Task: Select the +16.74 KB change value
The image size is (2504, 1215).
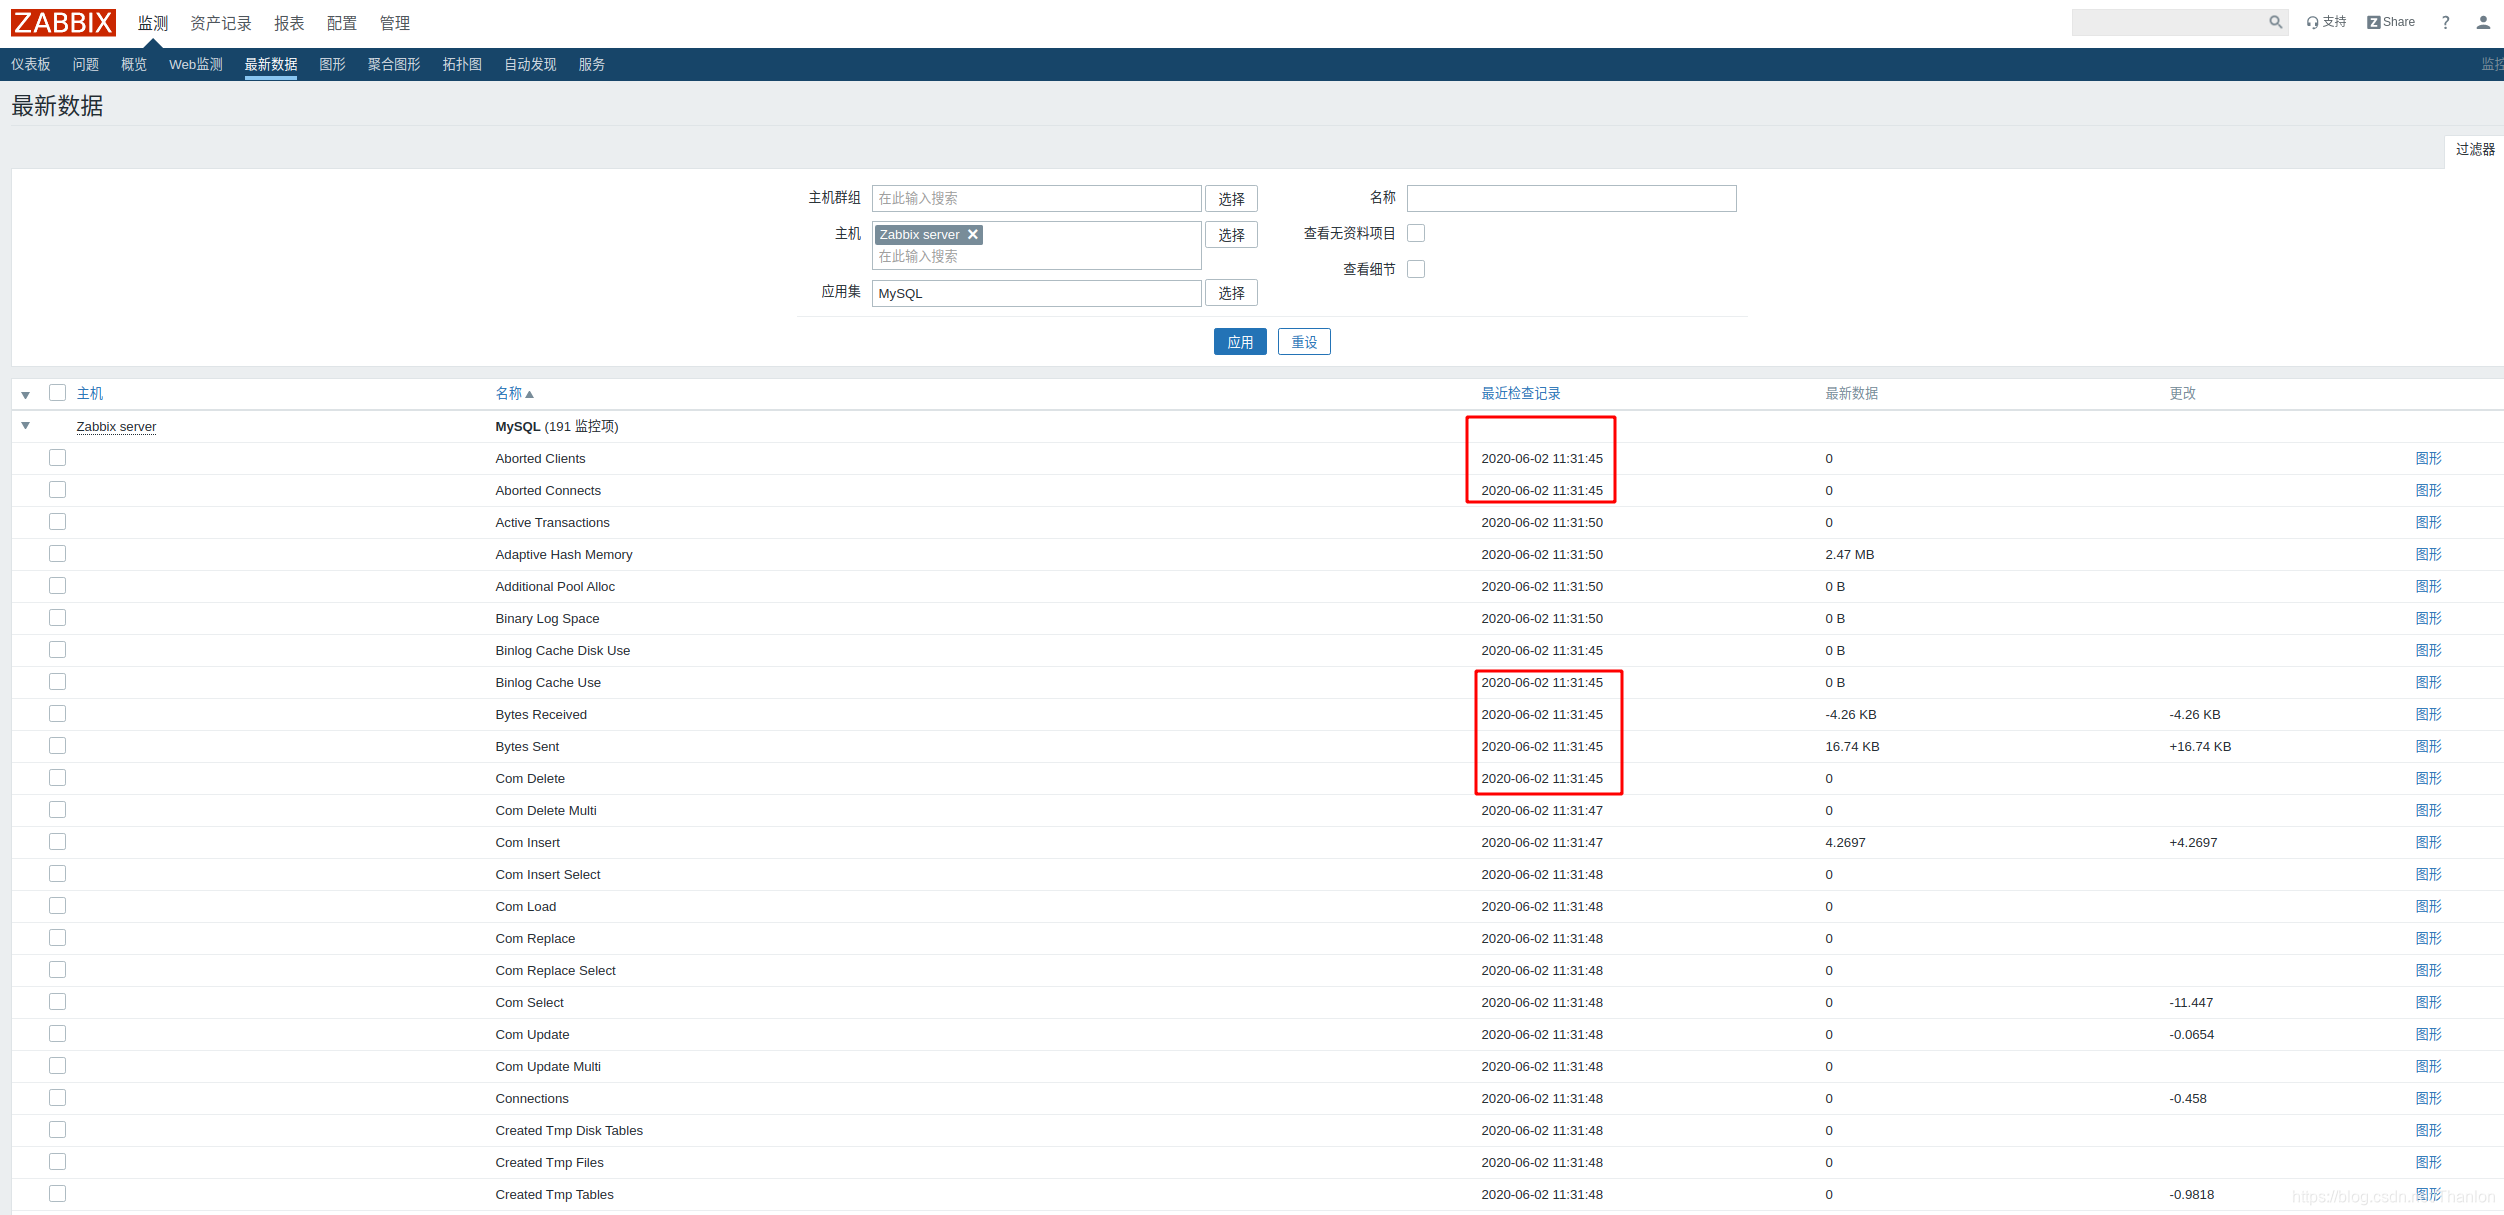Action: (x=2200, y=747)
